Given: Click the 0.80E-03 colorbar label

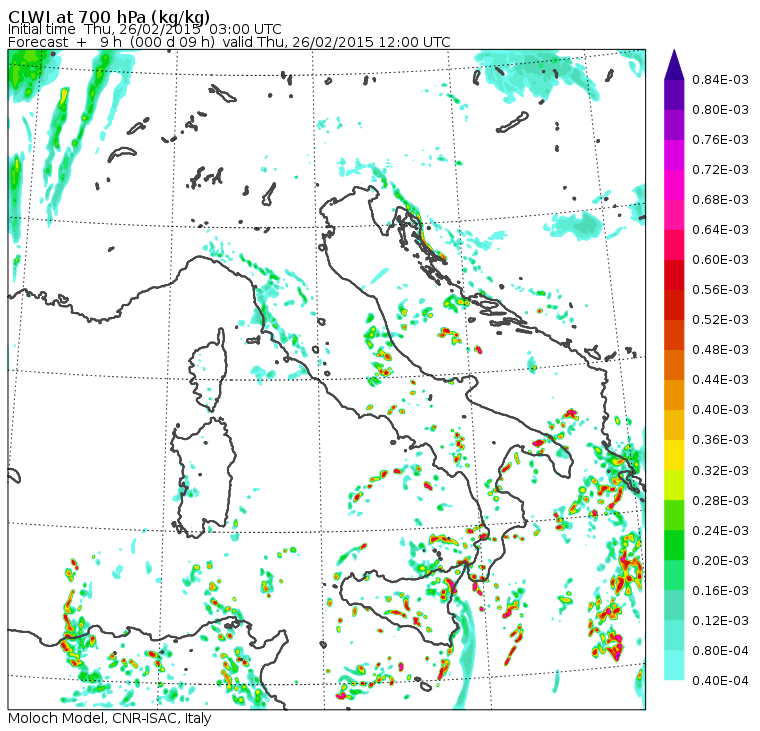Looking at the screenshot, I should point(720,110).
